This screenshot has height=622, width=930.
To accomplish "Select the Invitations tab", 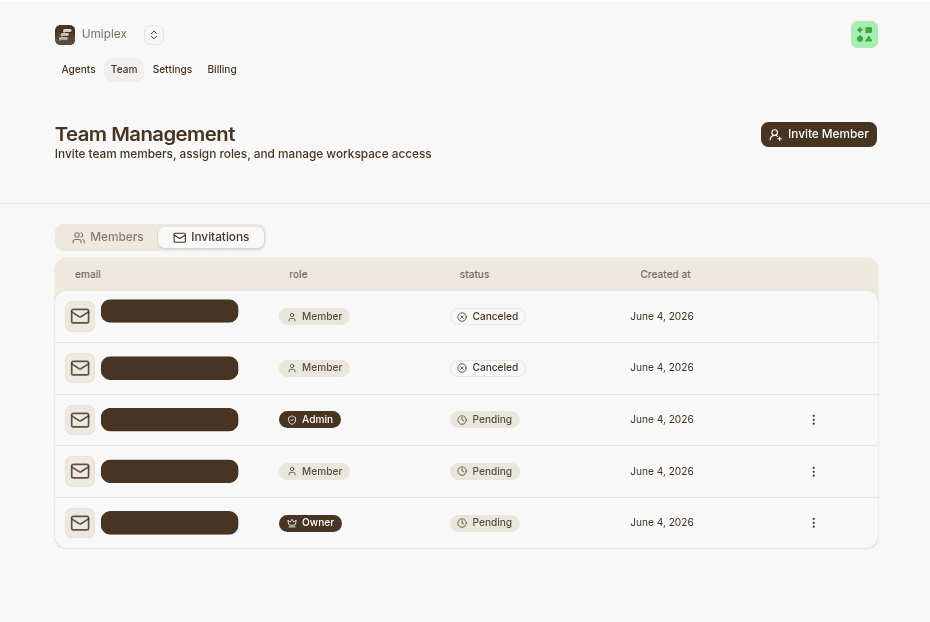I will pos(211,237).
